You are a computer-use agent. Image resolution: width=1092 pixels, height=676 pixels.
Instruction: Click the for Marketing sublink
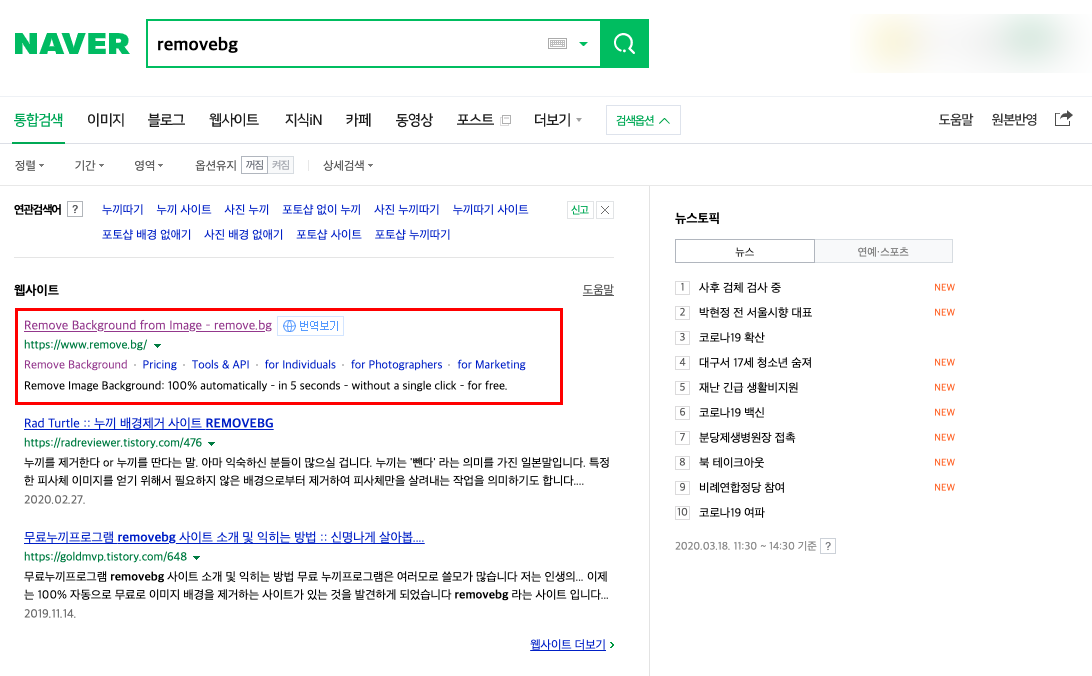492,364
